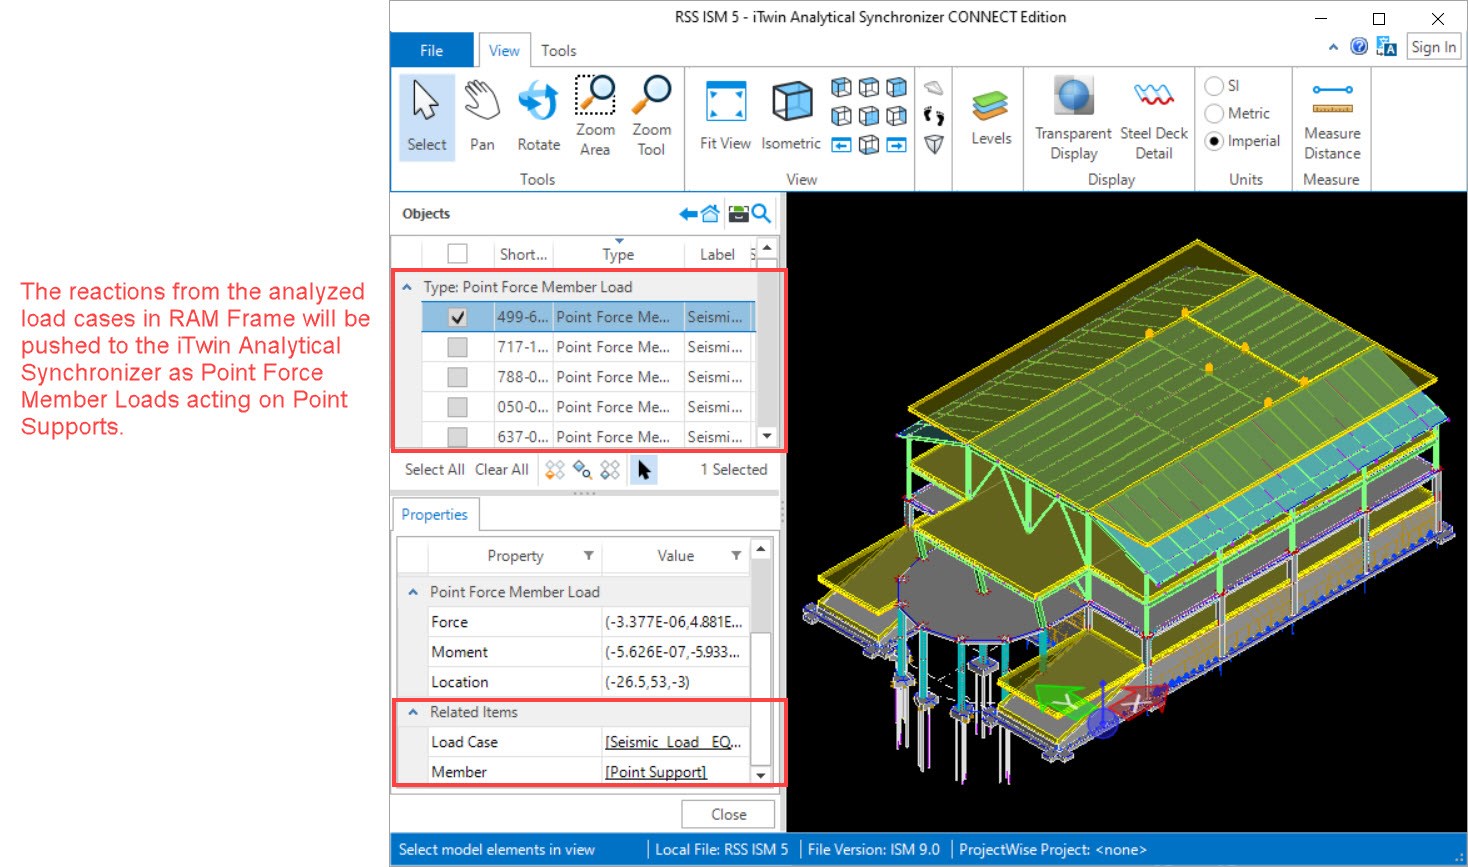Activate the Rotate tool
The image size is (1468, 867).
(538, 117)
